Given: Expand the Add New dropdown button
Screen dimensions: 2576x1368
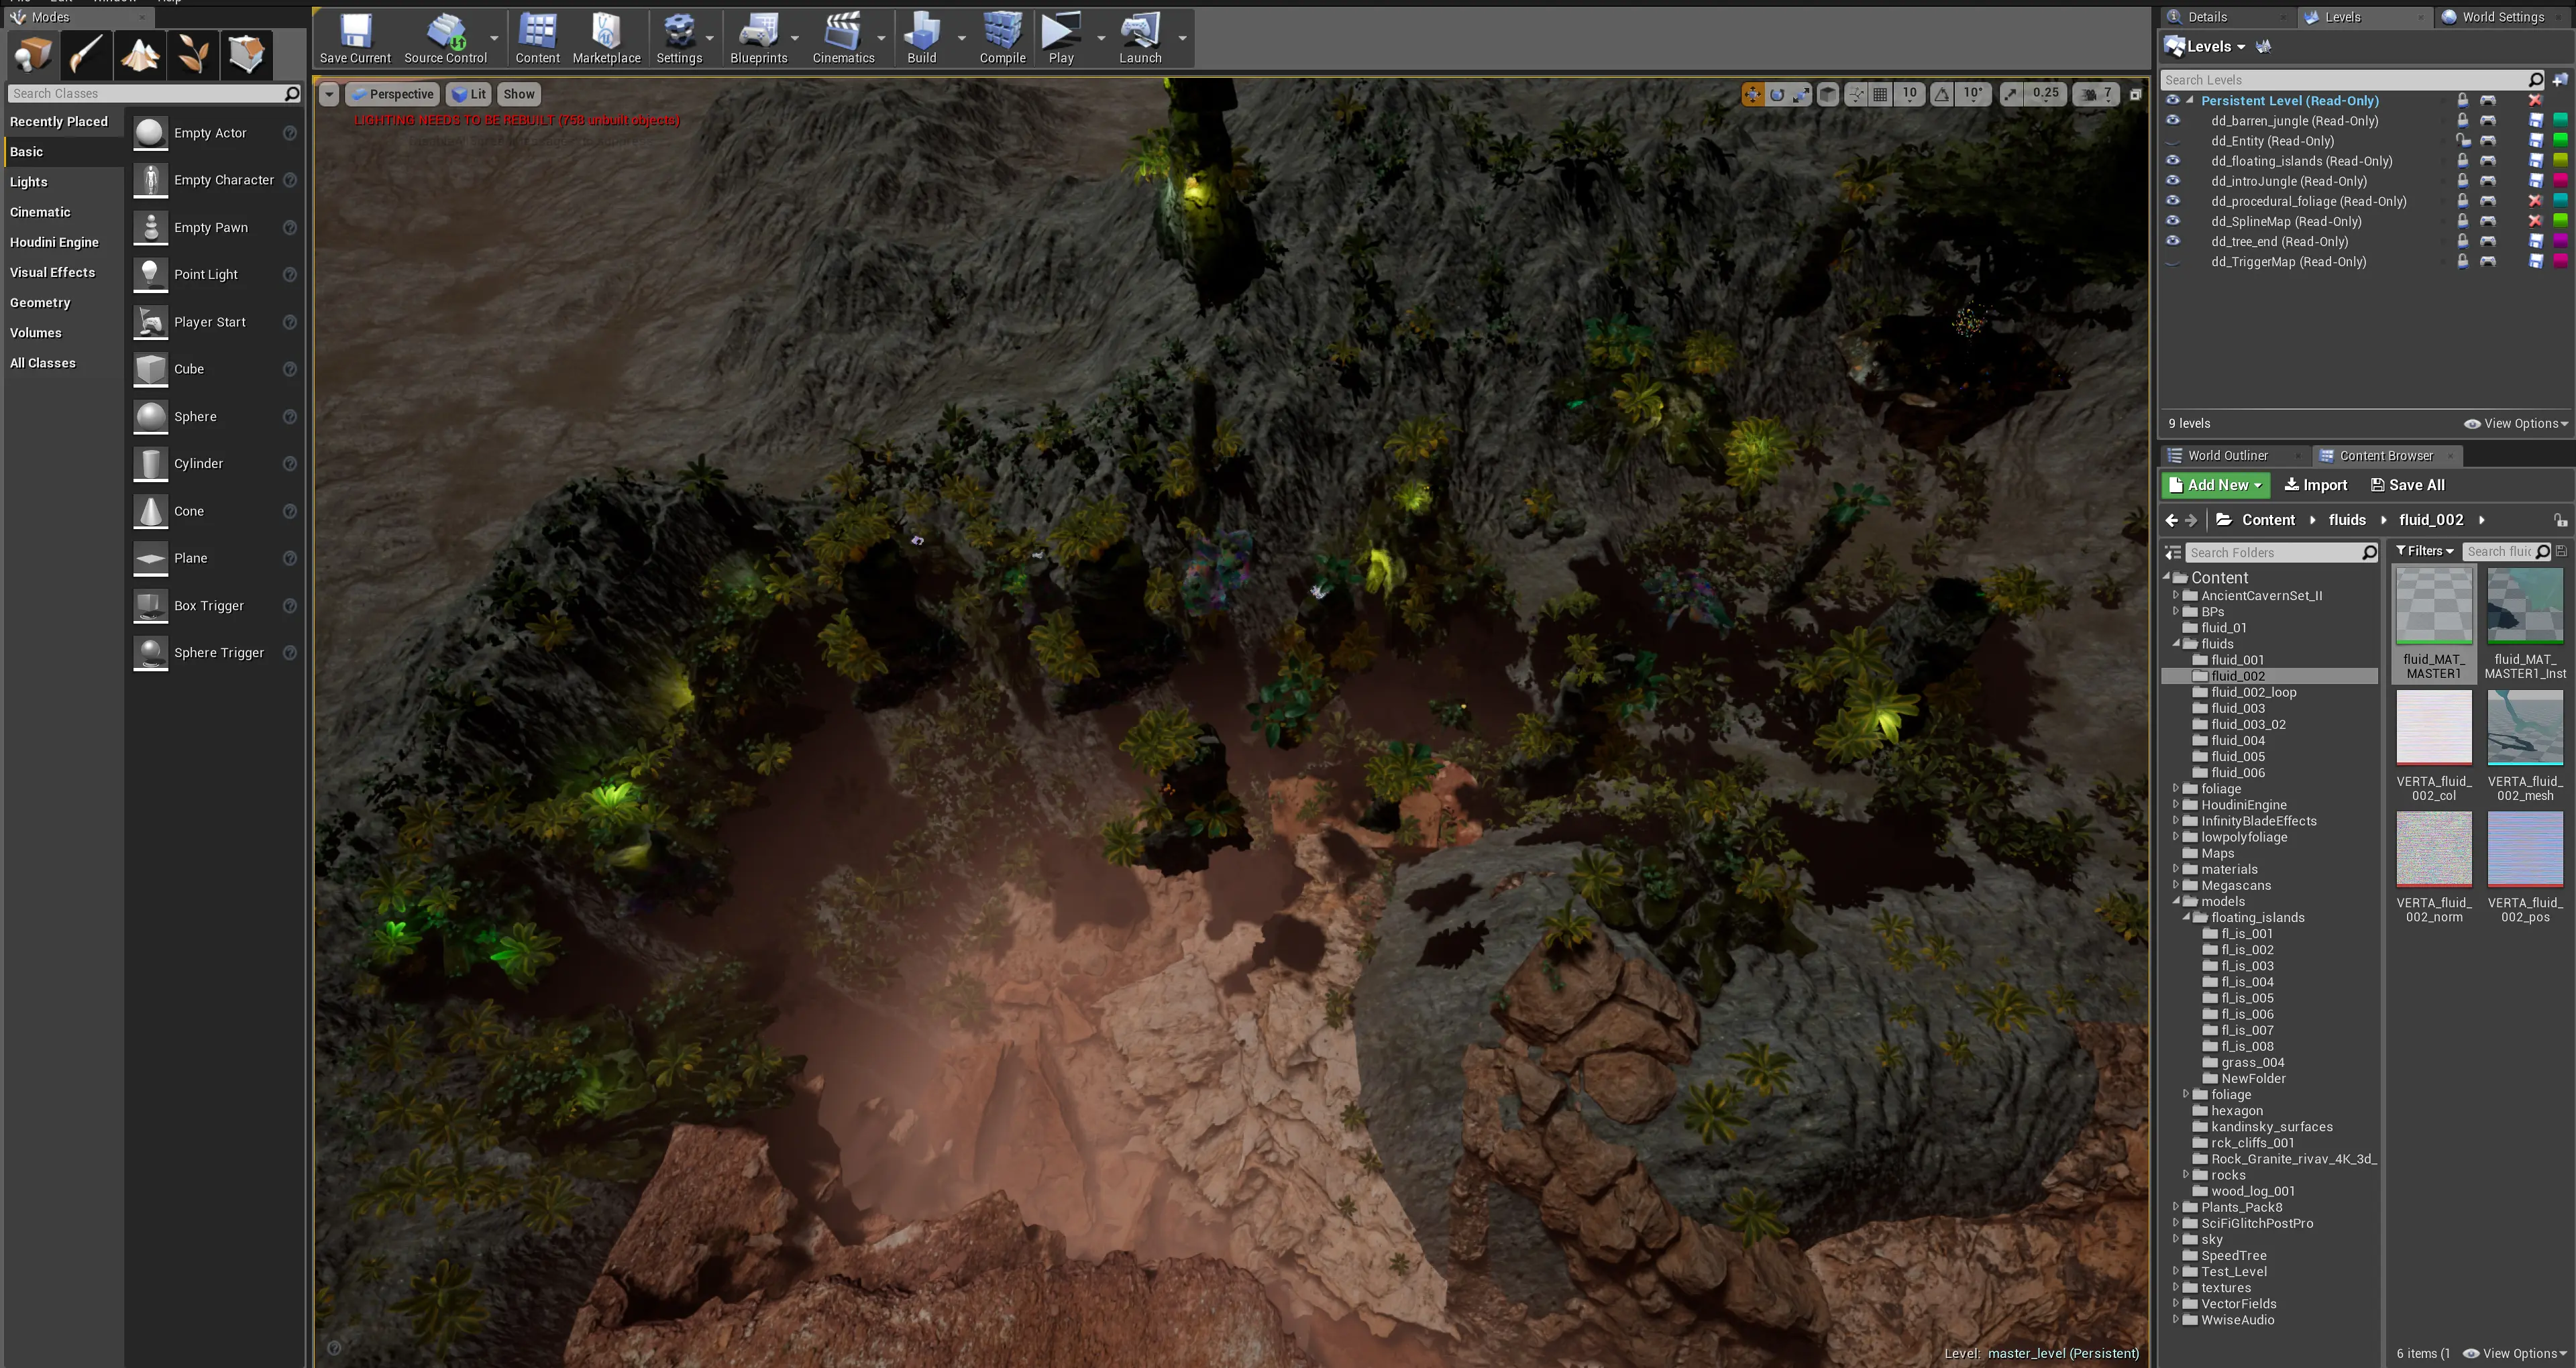Looking at the screenshot, I should pyautogui.click(x=2215, y=485).
